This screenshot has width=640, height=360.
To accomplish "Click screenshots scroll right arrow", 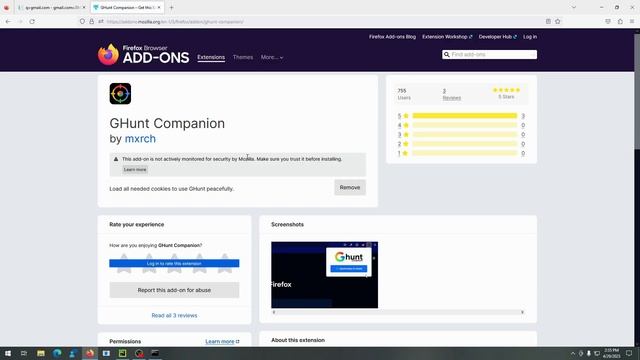I will point(522,312).
